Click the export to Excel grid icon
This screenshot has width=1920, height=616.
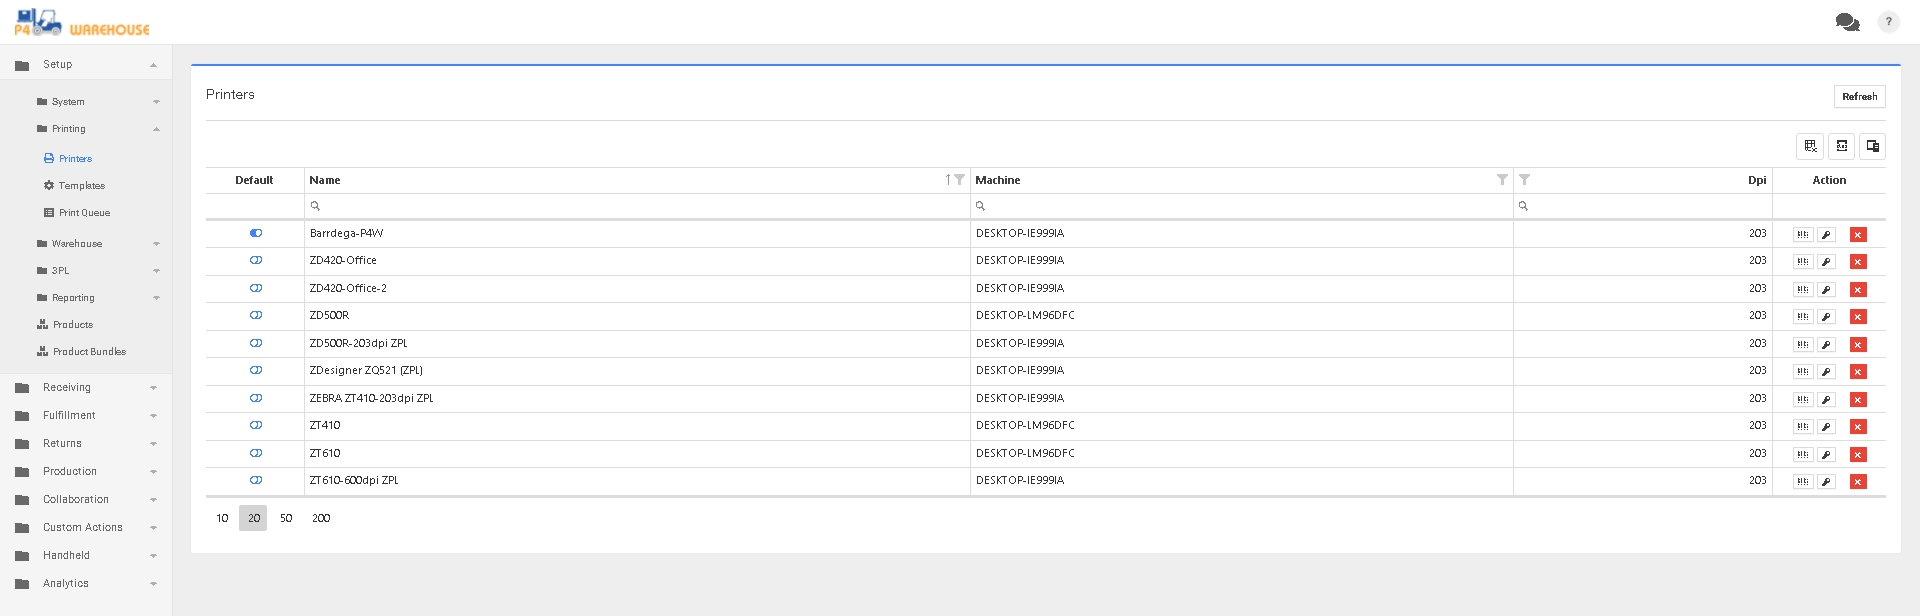1810,146
